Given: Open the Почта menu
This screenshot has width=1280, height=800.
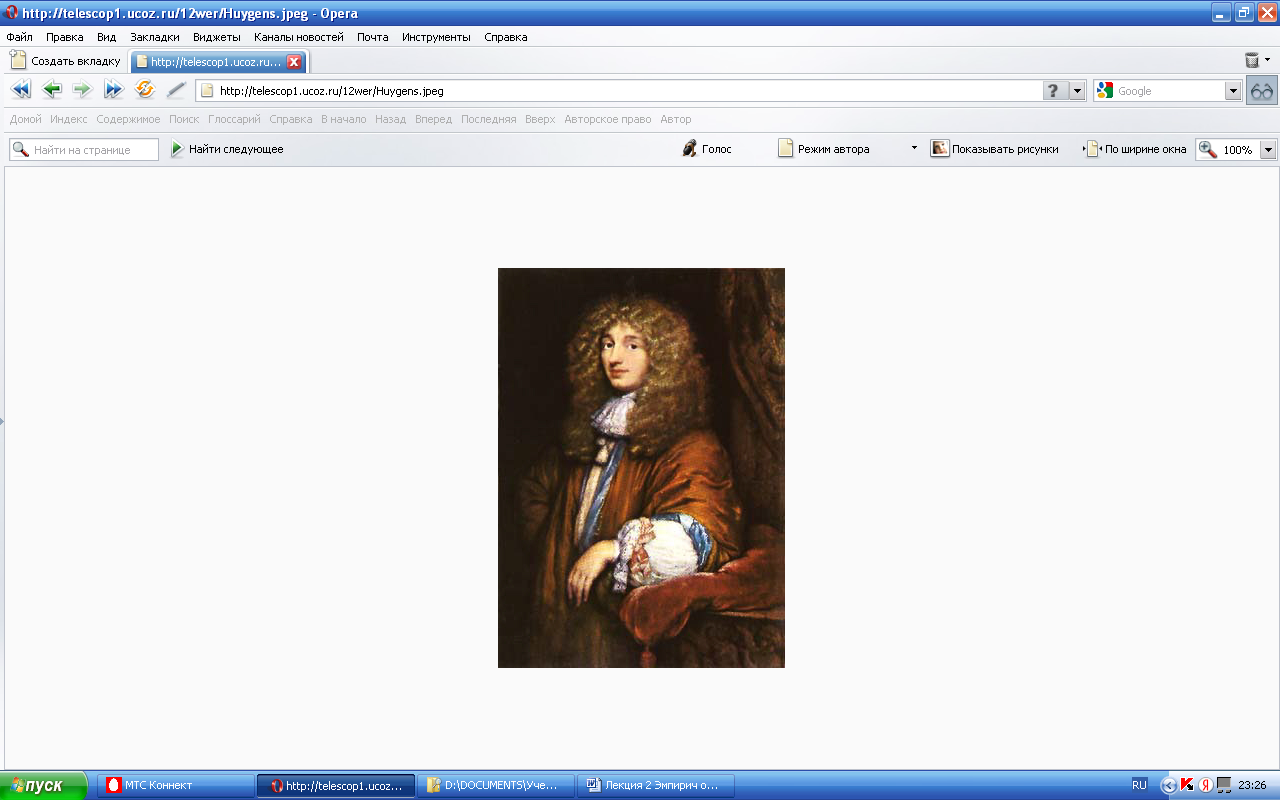Looking at the screenshot, I should pos(373,37).
